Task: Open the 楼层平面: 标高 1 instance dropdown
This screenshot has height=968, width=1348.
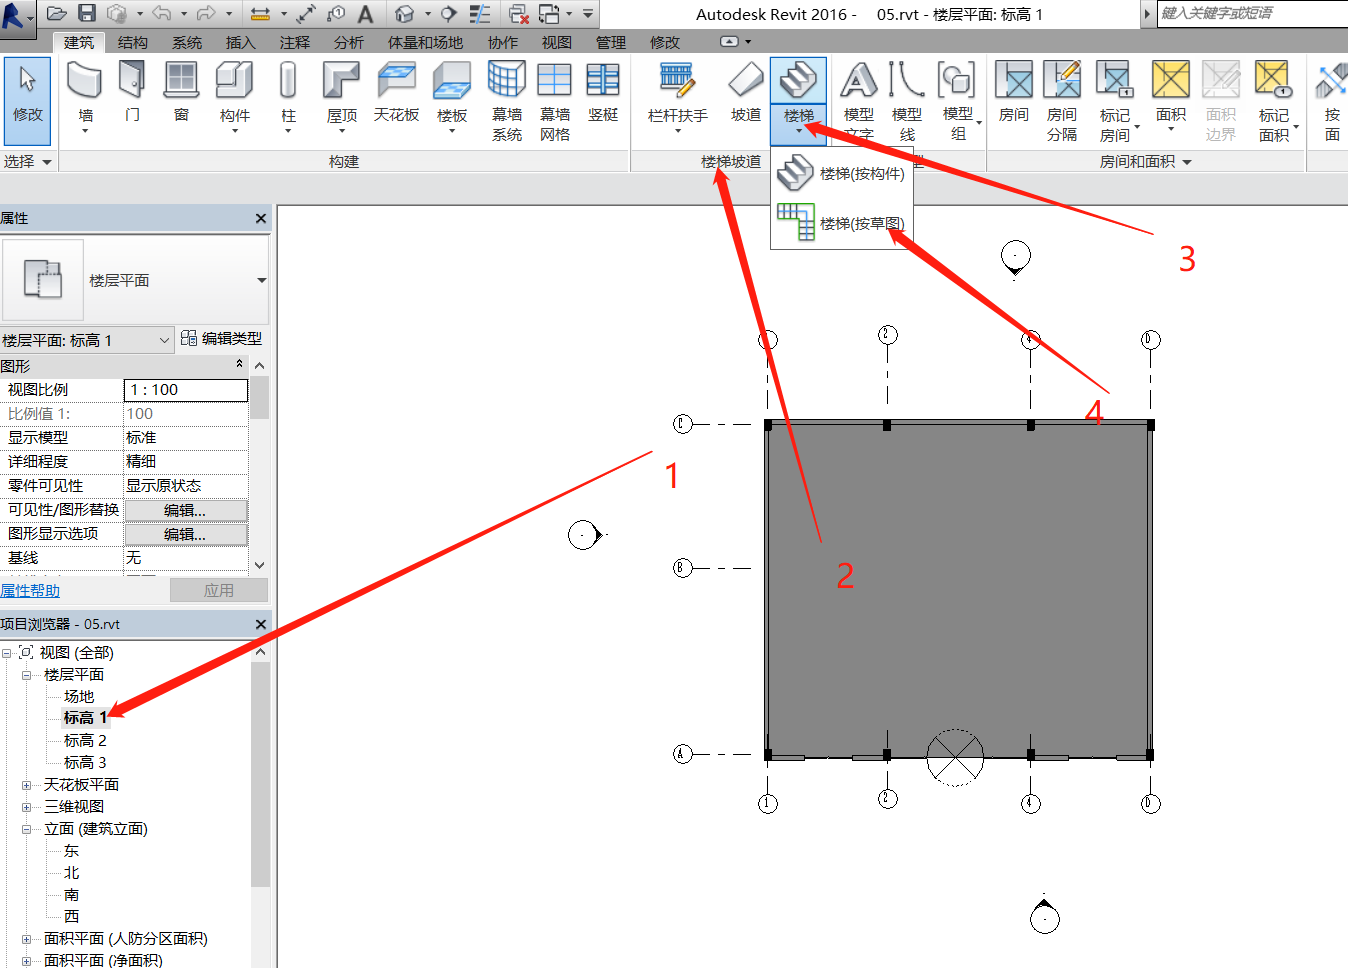Action: pyautogui.click(x=164, y=340)
